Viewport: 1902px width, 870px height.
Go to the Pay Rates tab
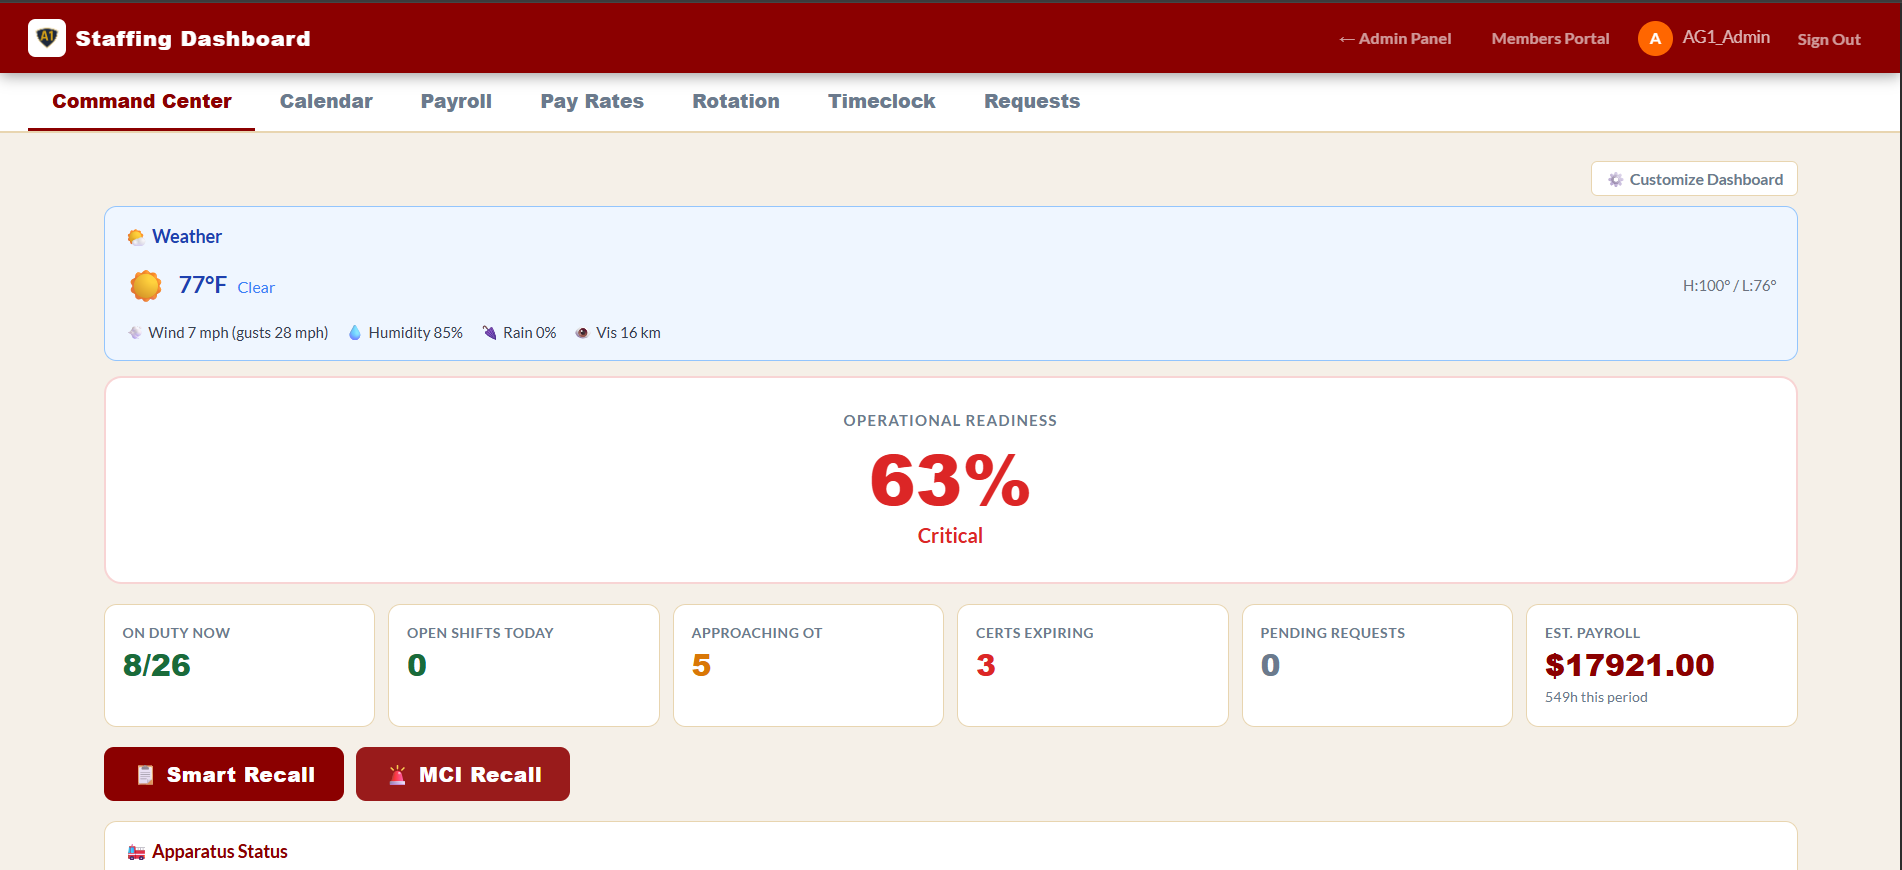(x=592, y=101)
